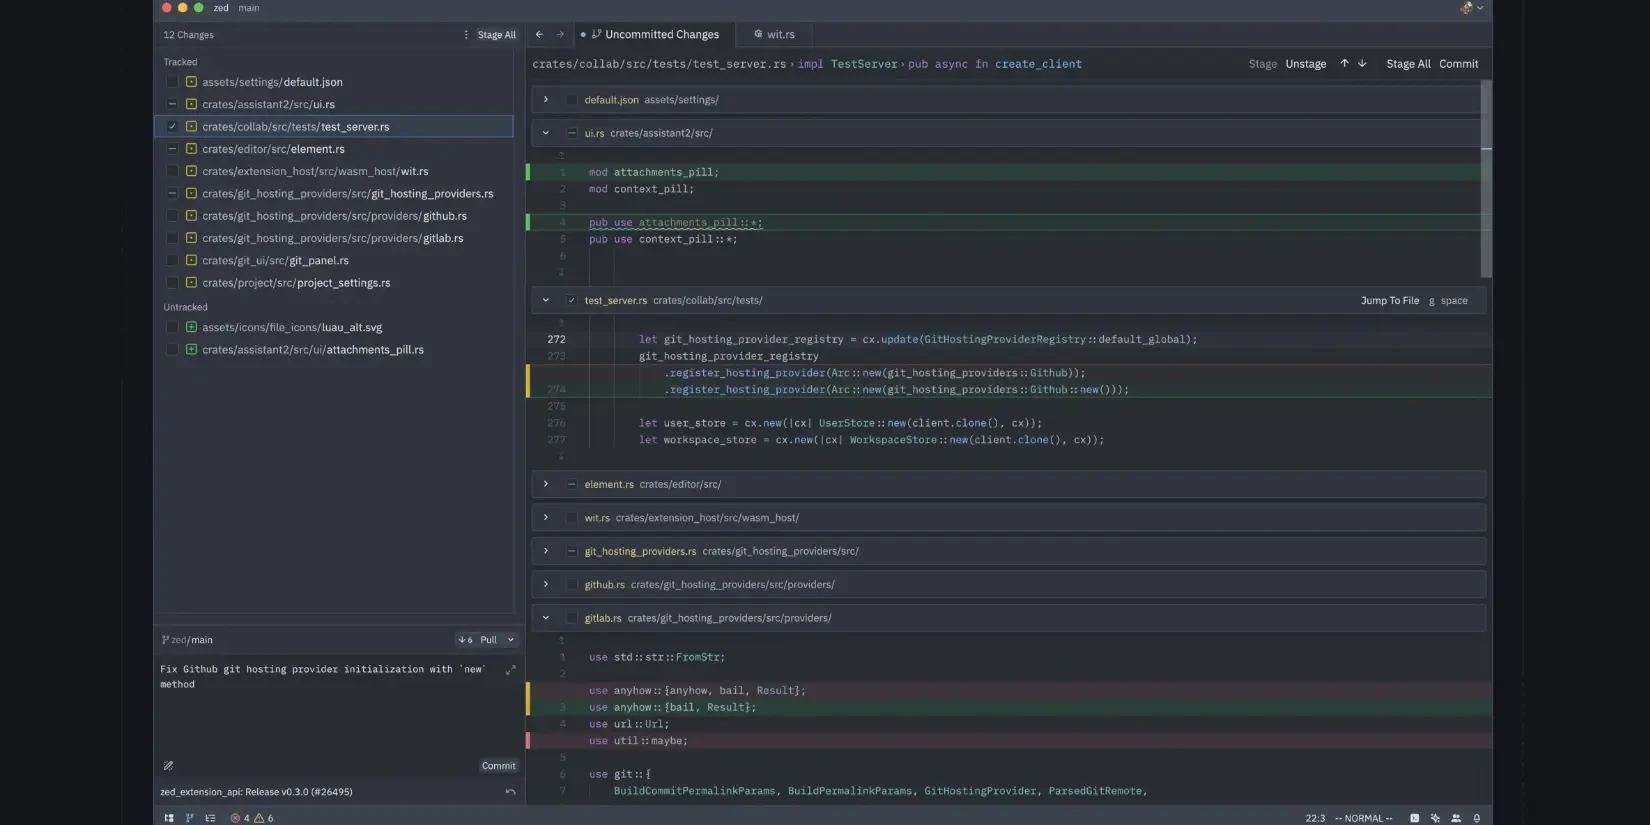This screenshot has height=825, width=1650.
Task: Switch to the wit.rs tab
Action: pos(775,35)
